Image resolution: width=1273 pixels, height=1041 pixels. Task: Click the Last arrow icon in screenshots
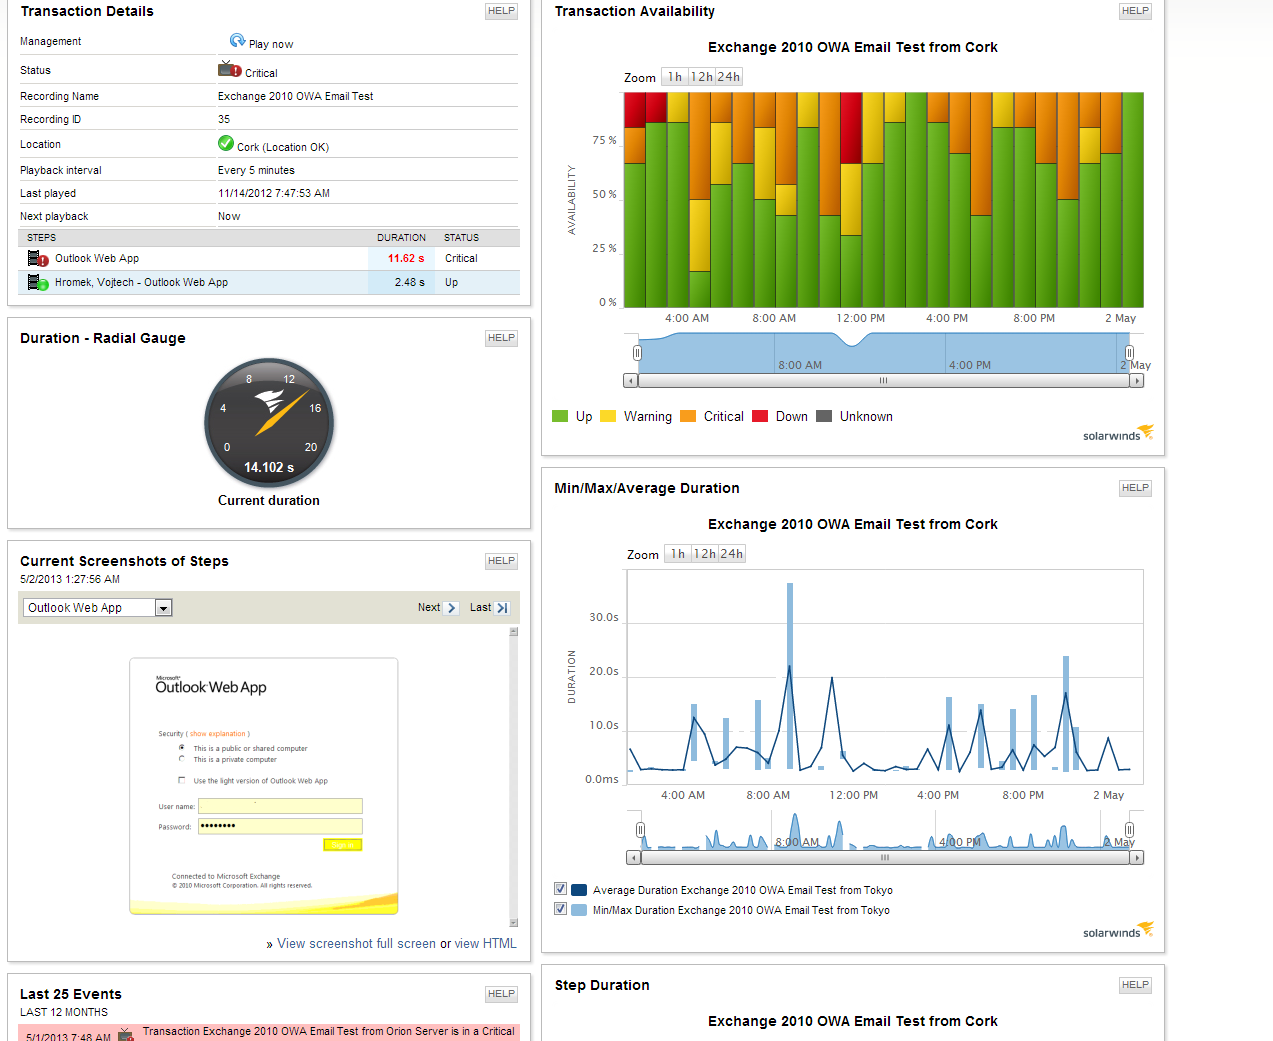click(x=502, y=608)
